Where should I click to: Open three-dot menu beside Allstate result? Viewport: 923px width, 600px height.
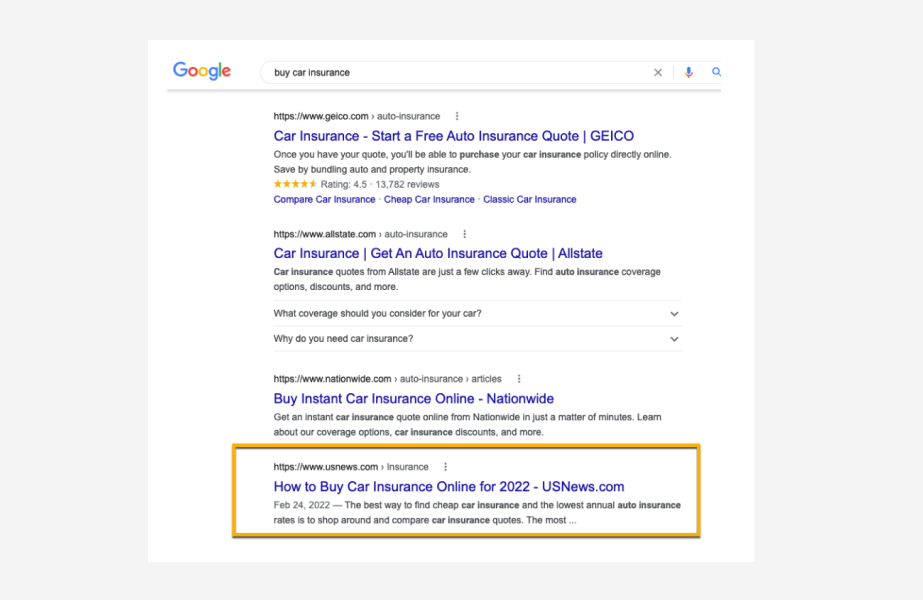(x=464, y=234)
